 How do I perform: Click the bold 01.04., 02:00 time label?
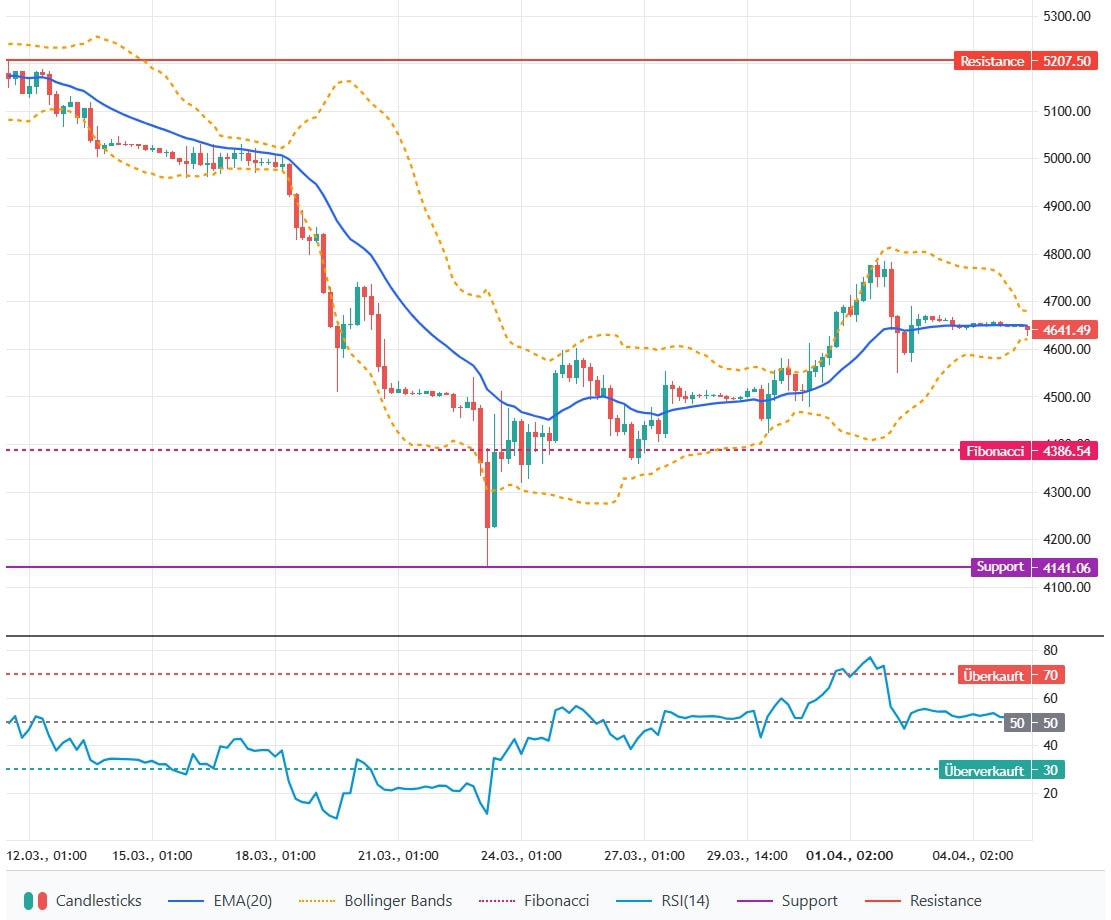[x=850, y=856]
